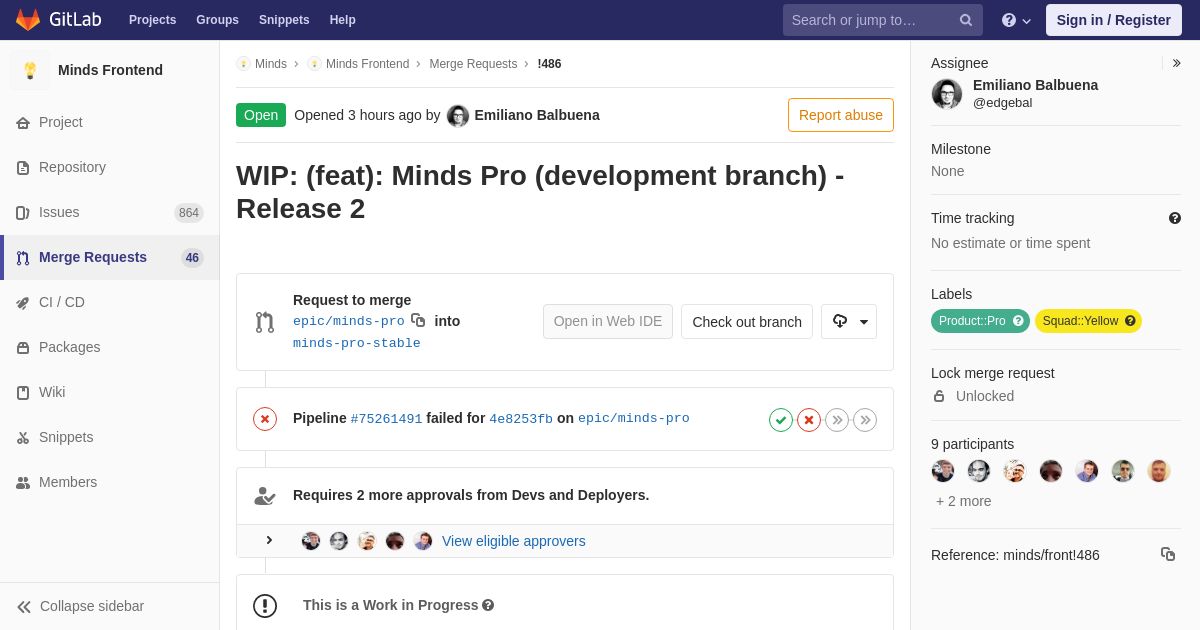Click the Open status badge
This screenshot has width=1200, height=630.
tap(261, 115)
